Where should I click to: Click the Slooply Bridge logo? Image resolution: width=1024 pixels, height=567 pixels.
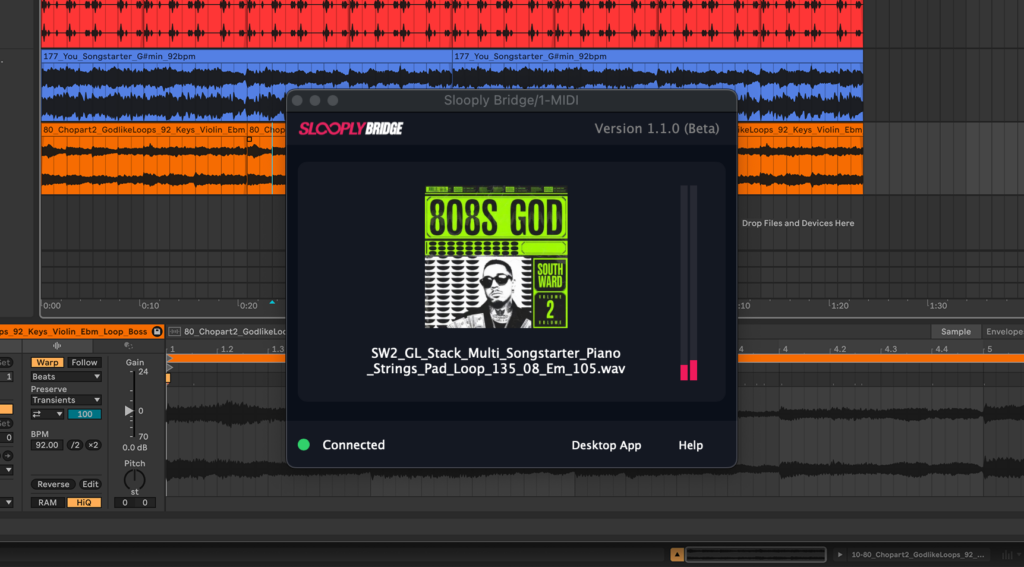(x=351, y=129)
